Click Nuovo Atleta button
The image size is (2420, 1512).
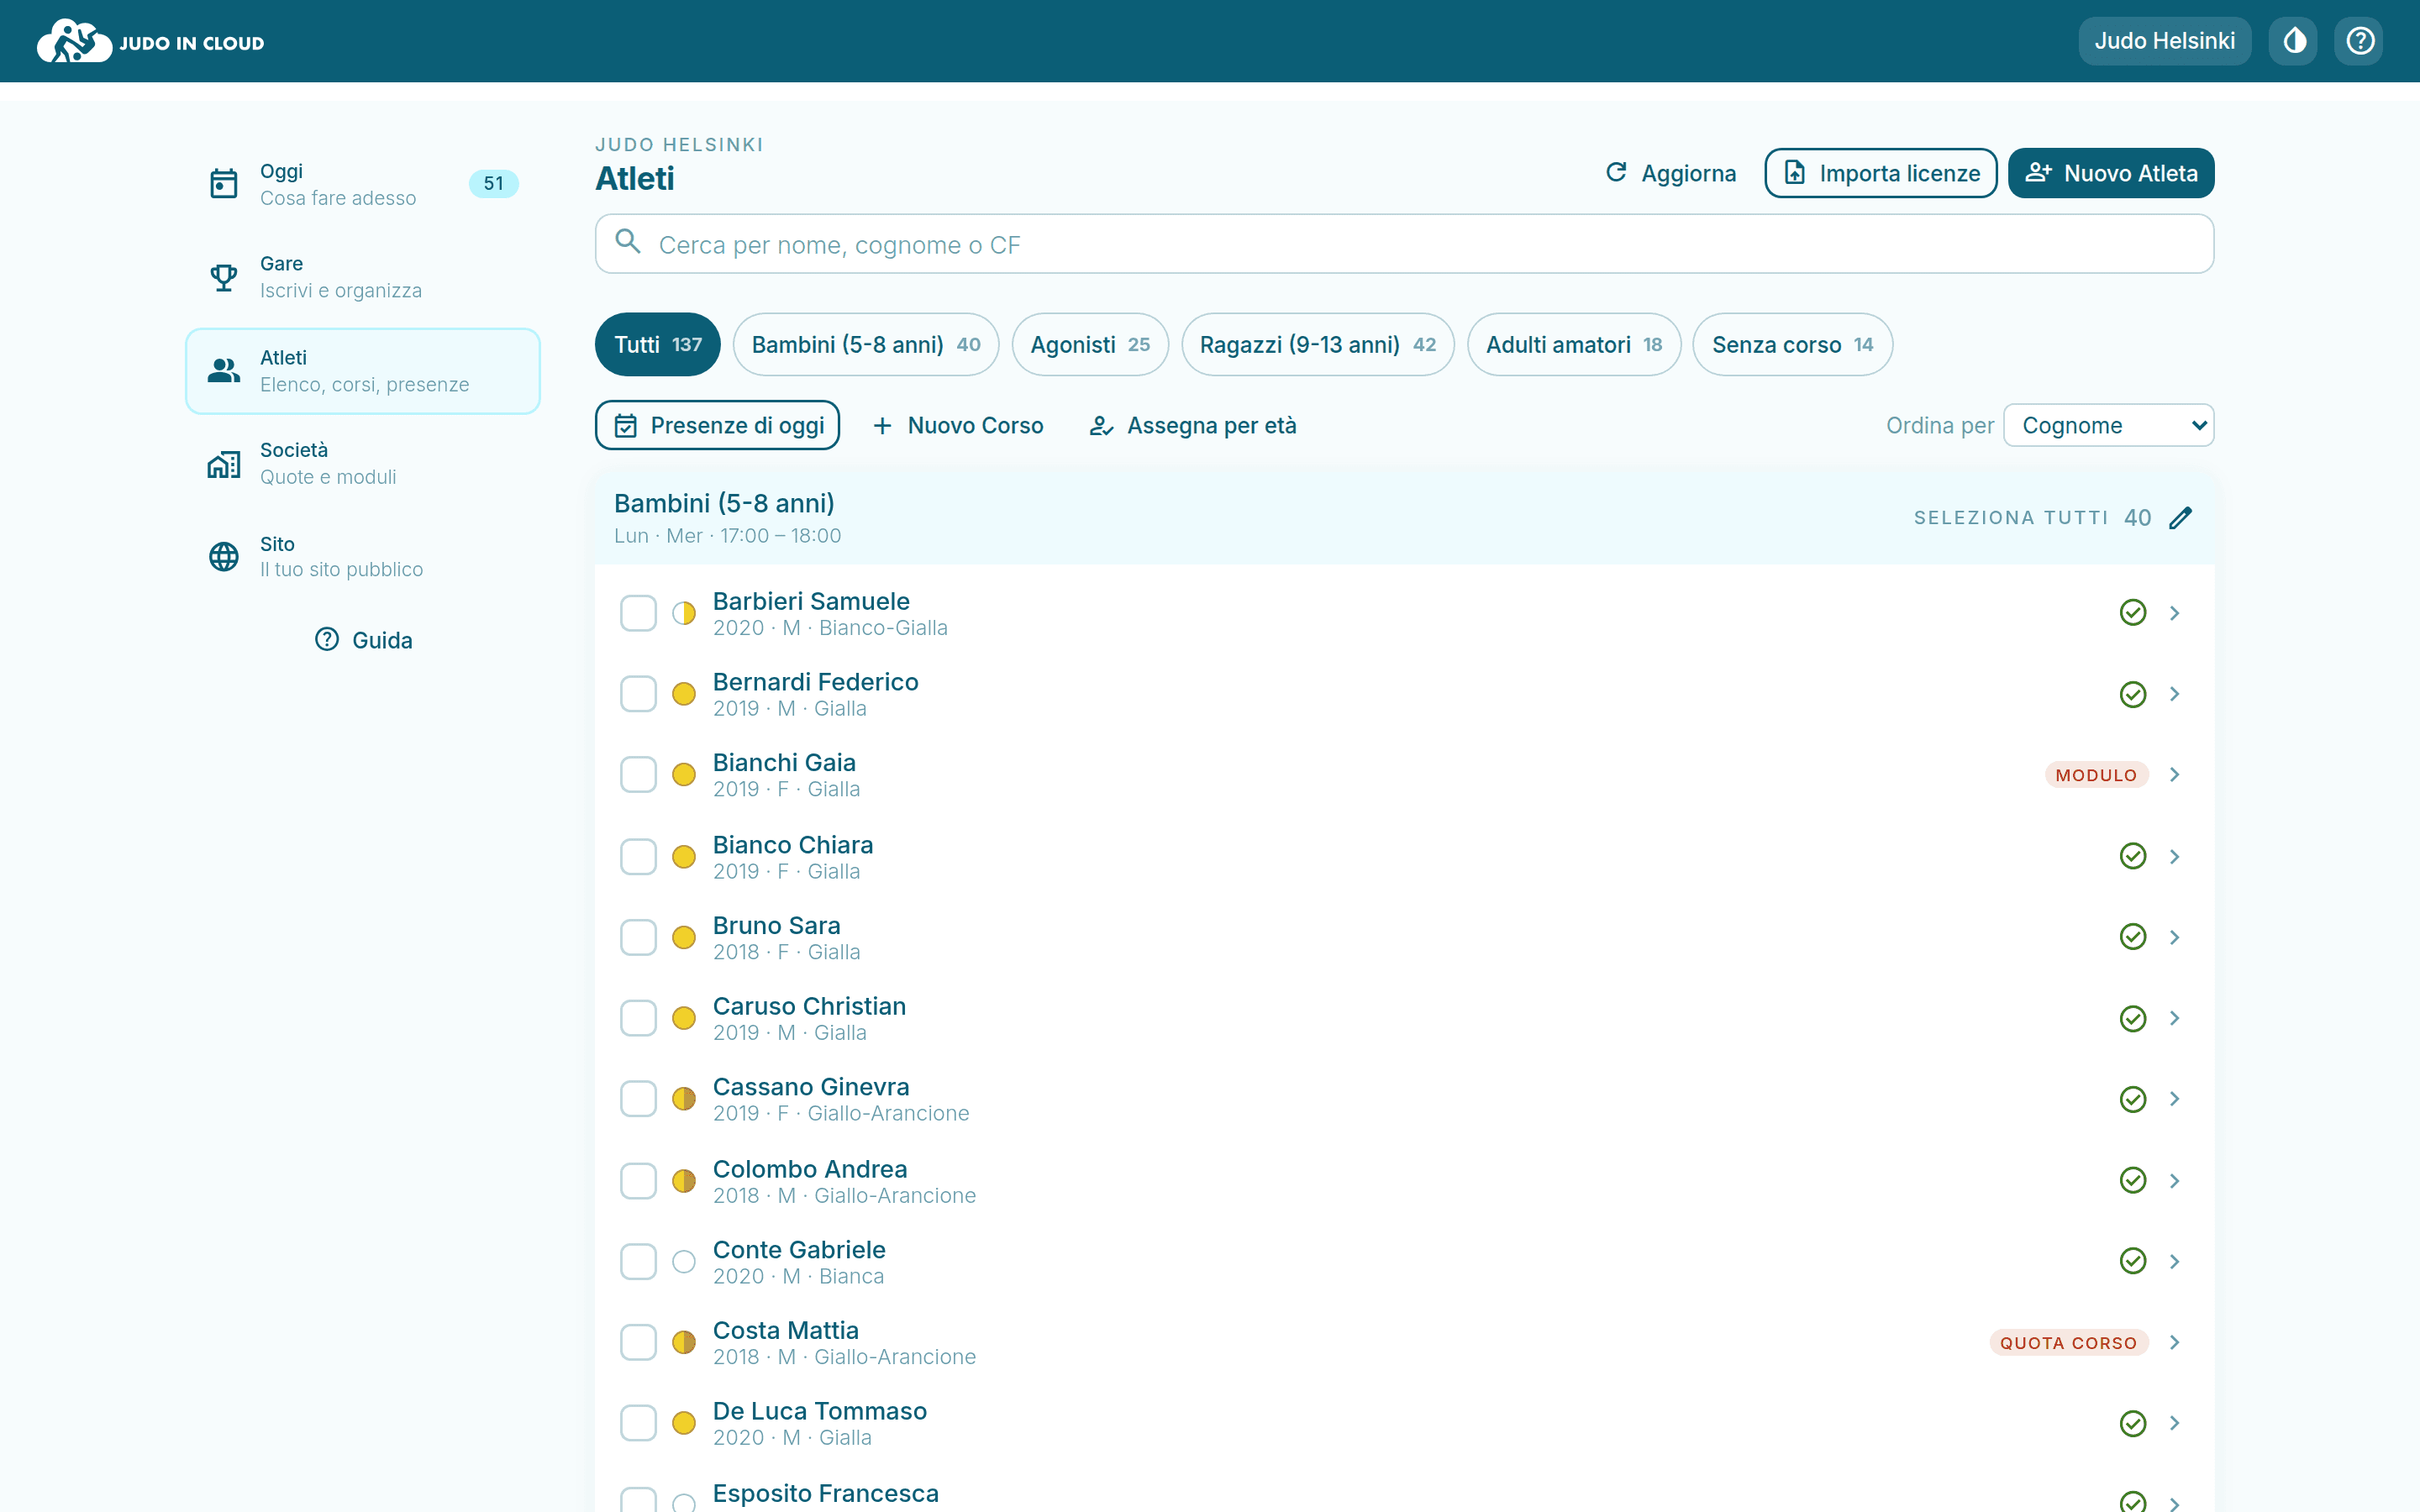(x=2111, y=173)
